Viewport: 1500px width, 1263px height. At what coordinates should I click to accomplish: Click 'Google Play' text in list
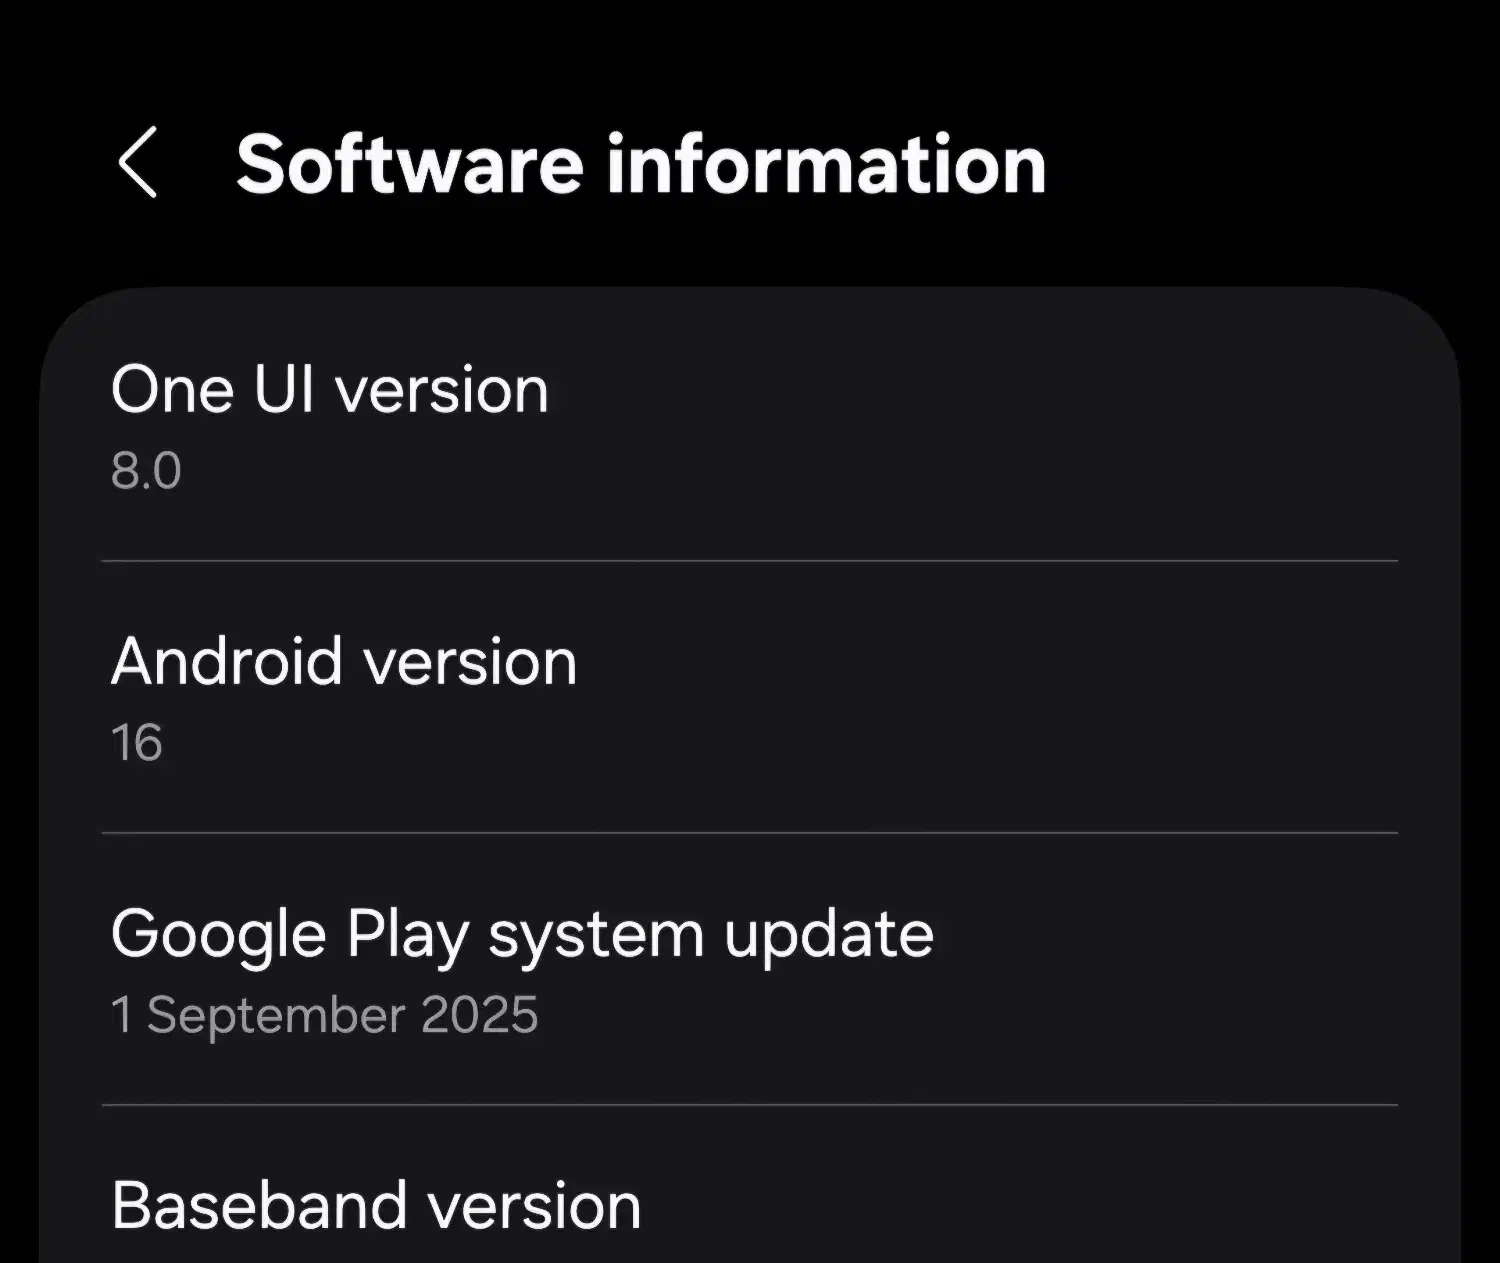[x=290, y=934]
